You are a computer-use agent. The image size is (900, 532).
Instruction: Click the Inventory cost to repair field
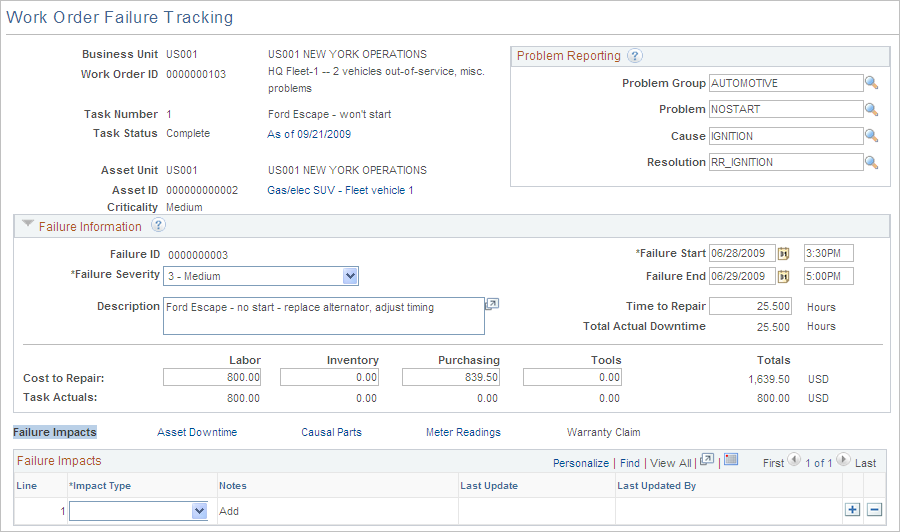(329, 377)
